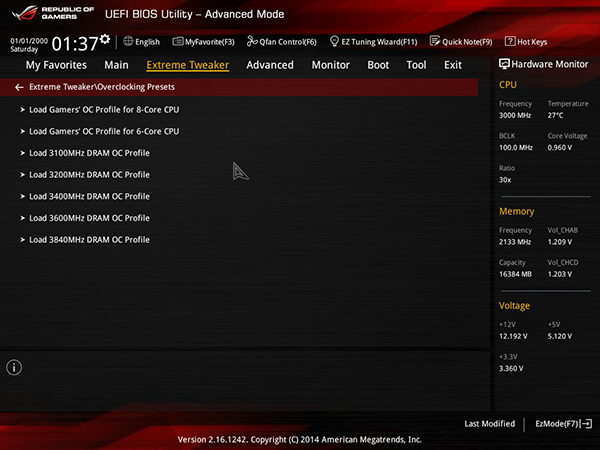The image size is (600, 450).
Task: Click the back arrow in breadcrumb bar
Action: point(19,87)
